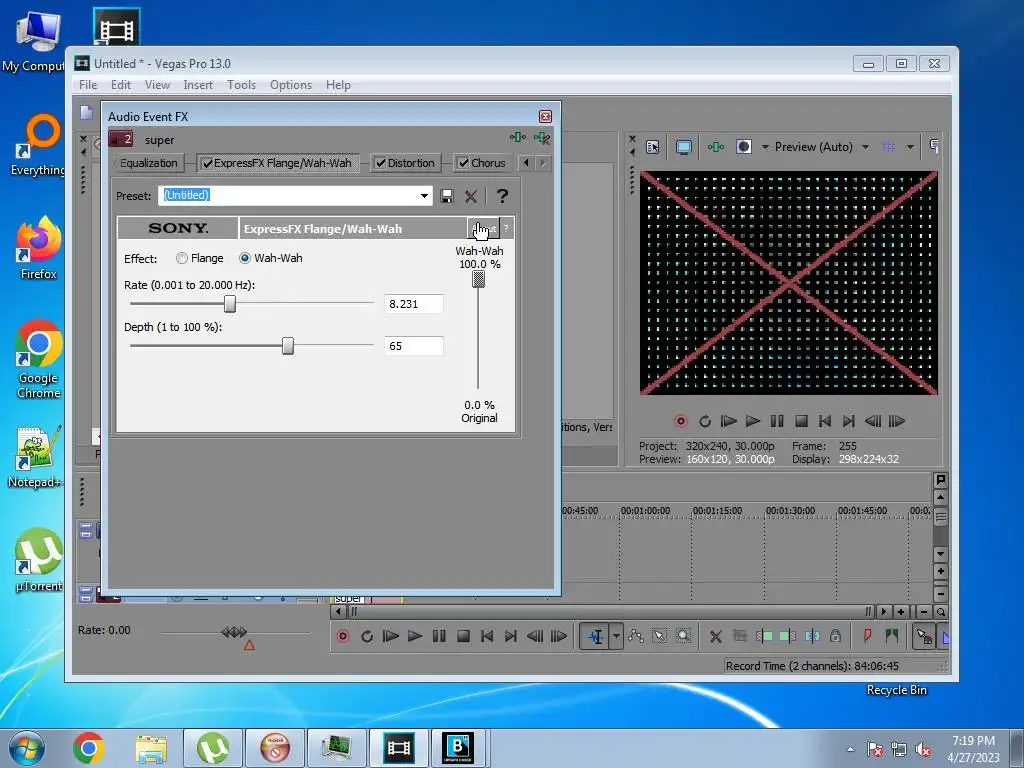The height and width of the screenshot is (768, 1024).
Task: Click the Split event icon in the timeline toolbar
Action: point(812,636)
